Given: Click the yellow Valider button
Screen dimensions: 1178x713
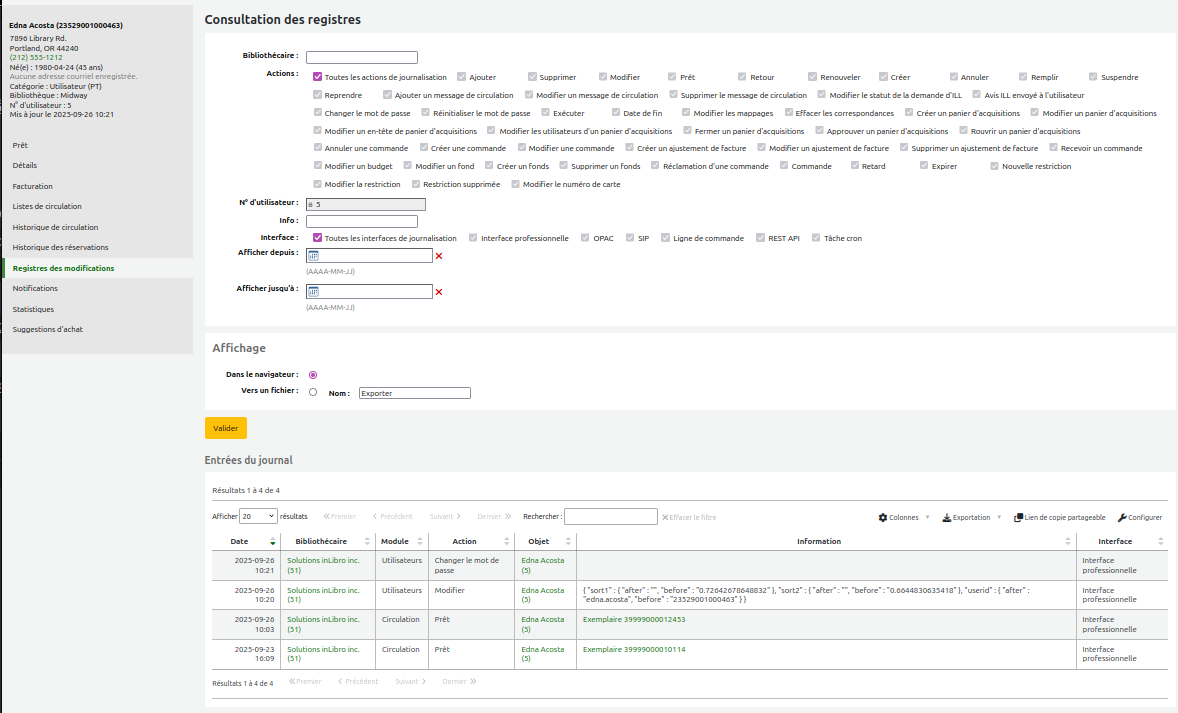Looking at the screenshot, I should [x=225, y=428].
